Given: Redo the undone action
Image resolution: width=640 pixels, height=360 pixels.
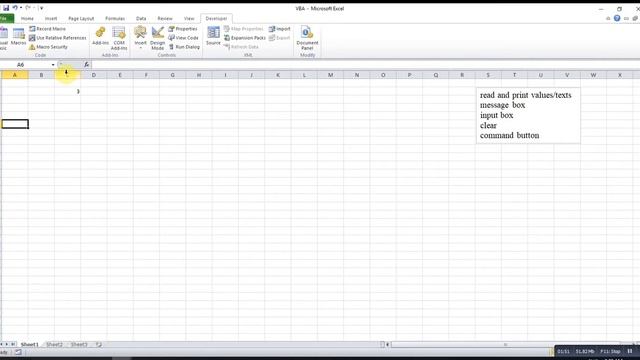Looking at the screenshot, I should (x=28, y=8).
